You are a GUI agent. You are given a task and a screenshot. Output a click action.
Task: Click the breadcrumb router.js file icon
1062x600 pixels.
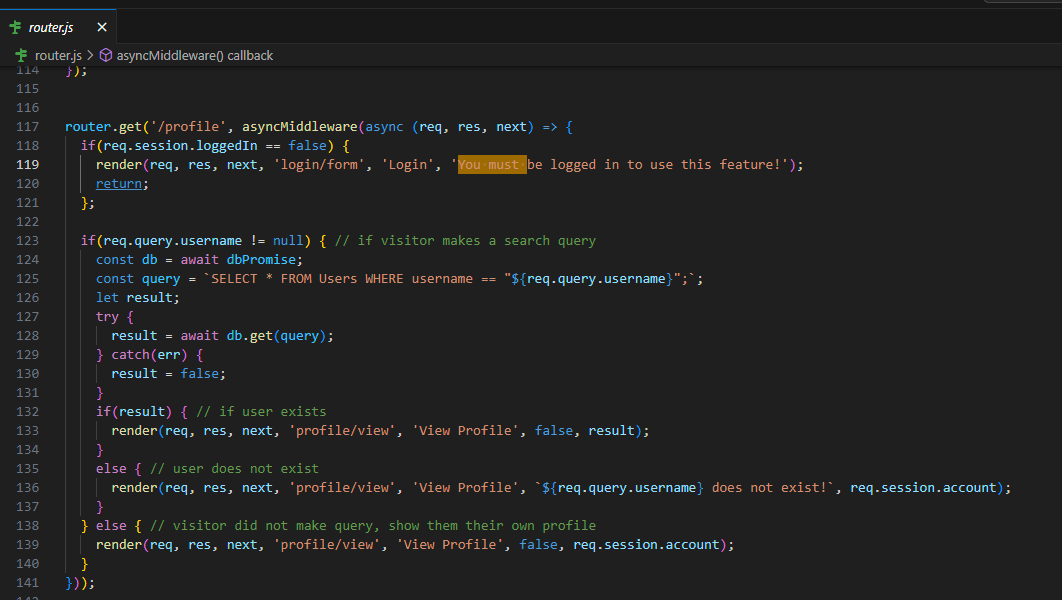pyautogui.click(x=22, y=56)
